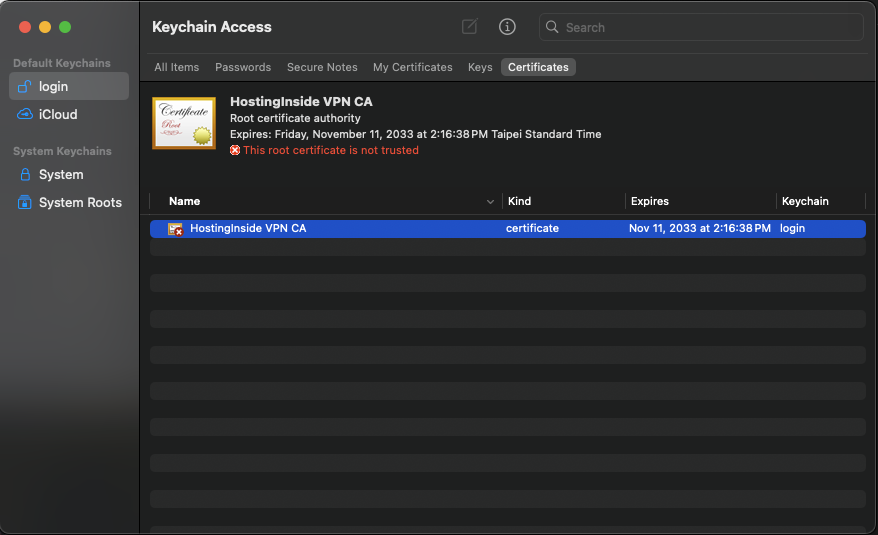Select the login keychain in sidebar
This screenshot has height=535, width=878.
pyautogui.click(x=69, y=86)
